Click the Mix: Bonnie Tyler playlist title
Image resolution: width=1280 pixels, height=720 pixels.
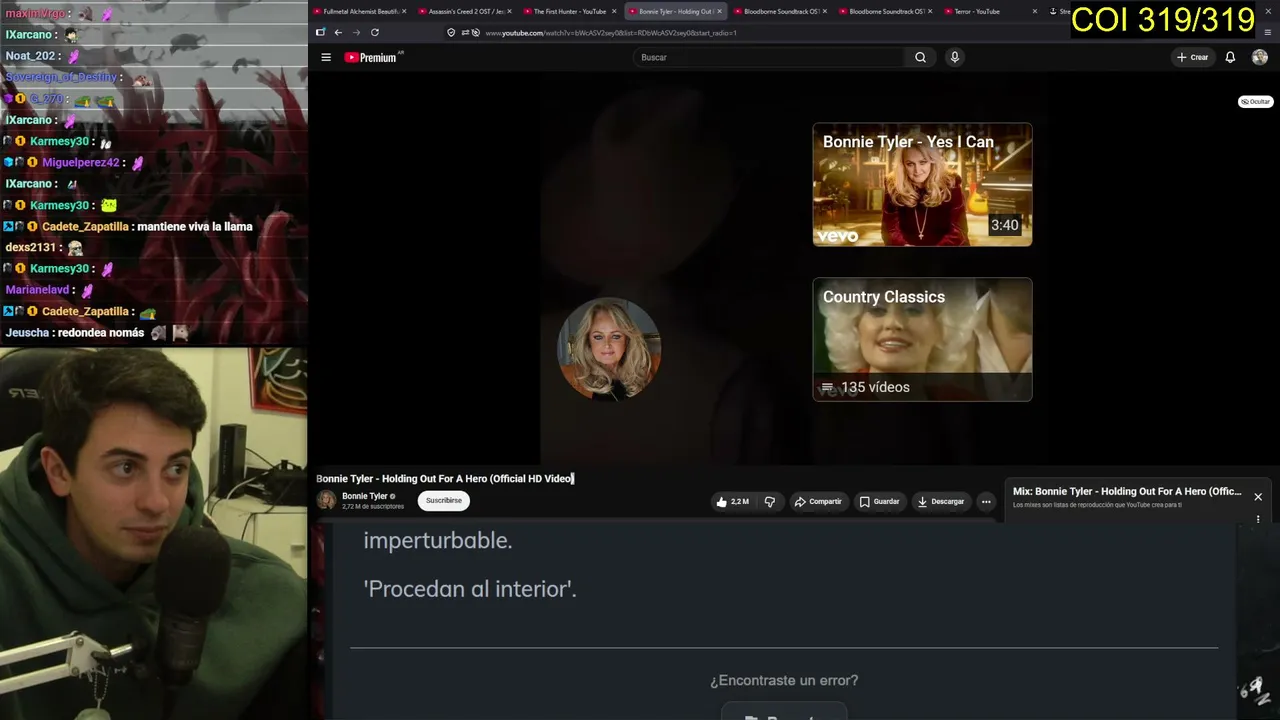1127,492
